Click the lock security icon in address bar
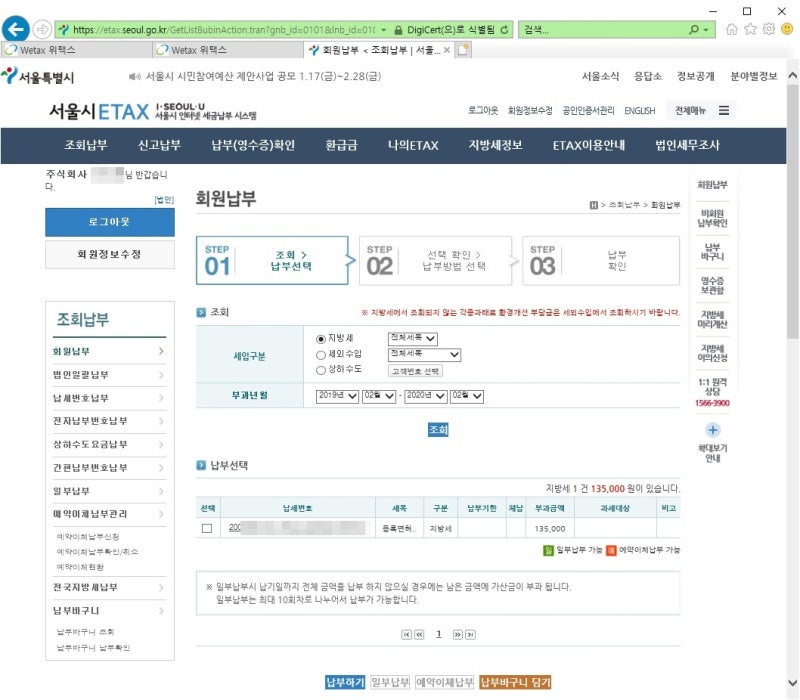800x700 pixels. point(398,30)
